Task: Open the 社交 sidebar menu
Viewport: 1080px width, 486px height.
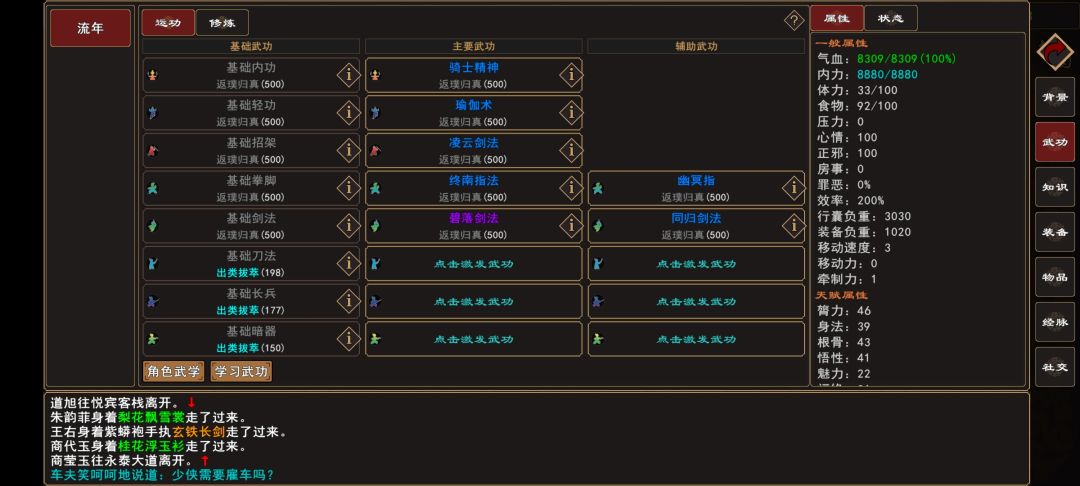Action: [x=1055, y=367]
